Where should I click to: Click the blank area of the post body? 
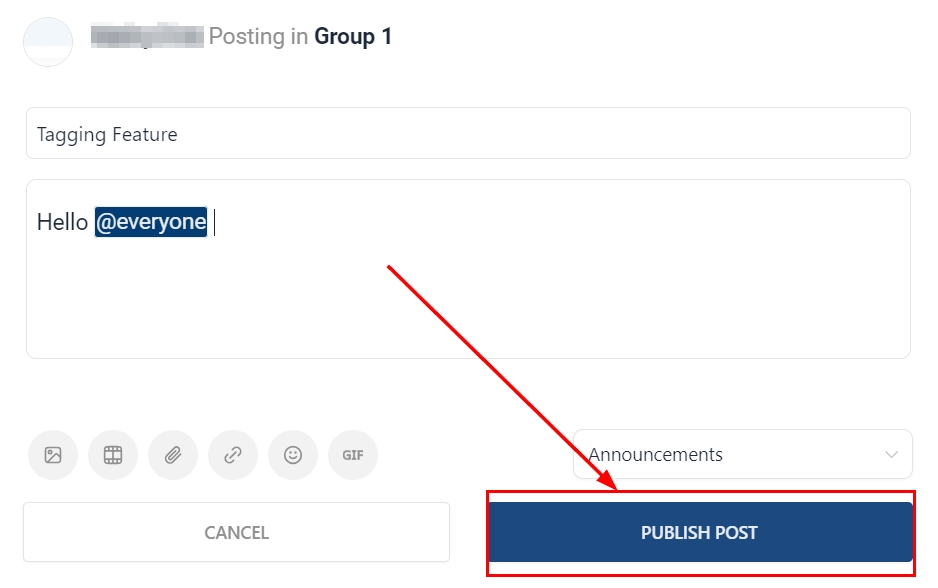click(468, 300)
